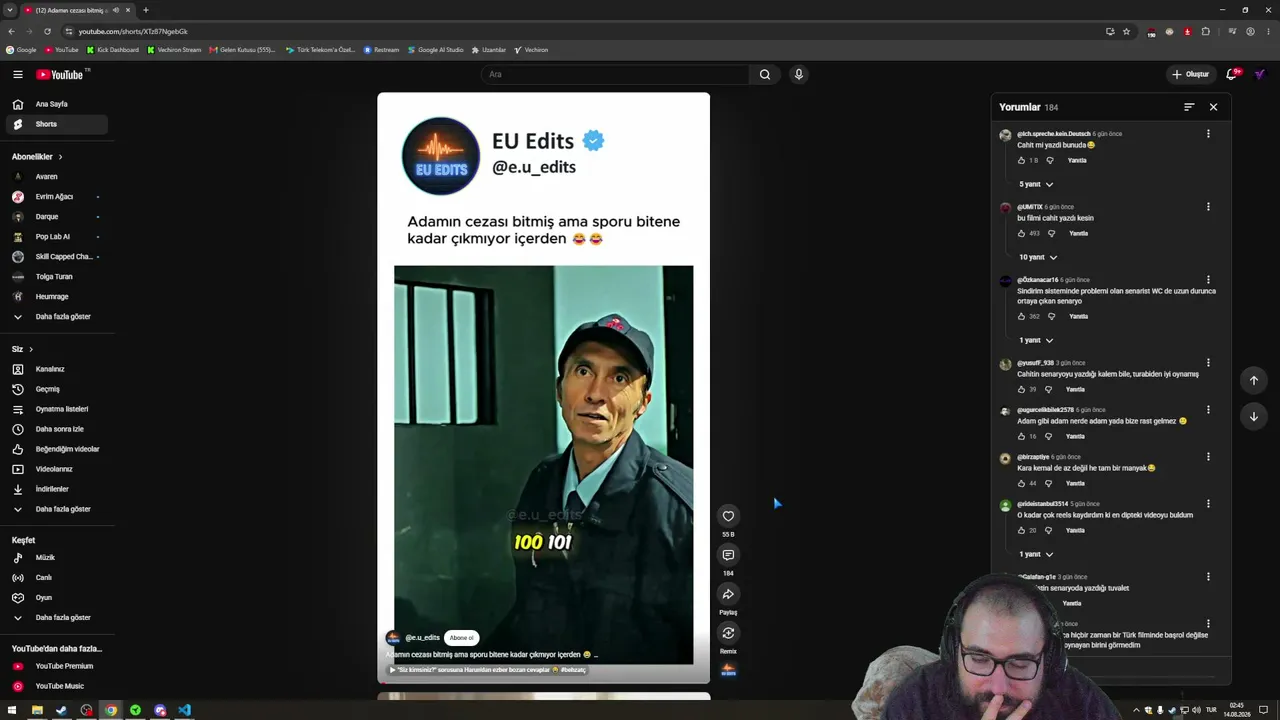Mute the YouTube tab via its speaker icon
Image resolution: width=1280 pixels, height=720 pixels.
click(x=116, y=10)
